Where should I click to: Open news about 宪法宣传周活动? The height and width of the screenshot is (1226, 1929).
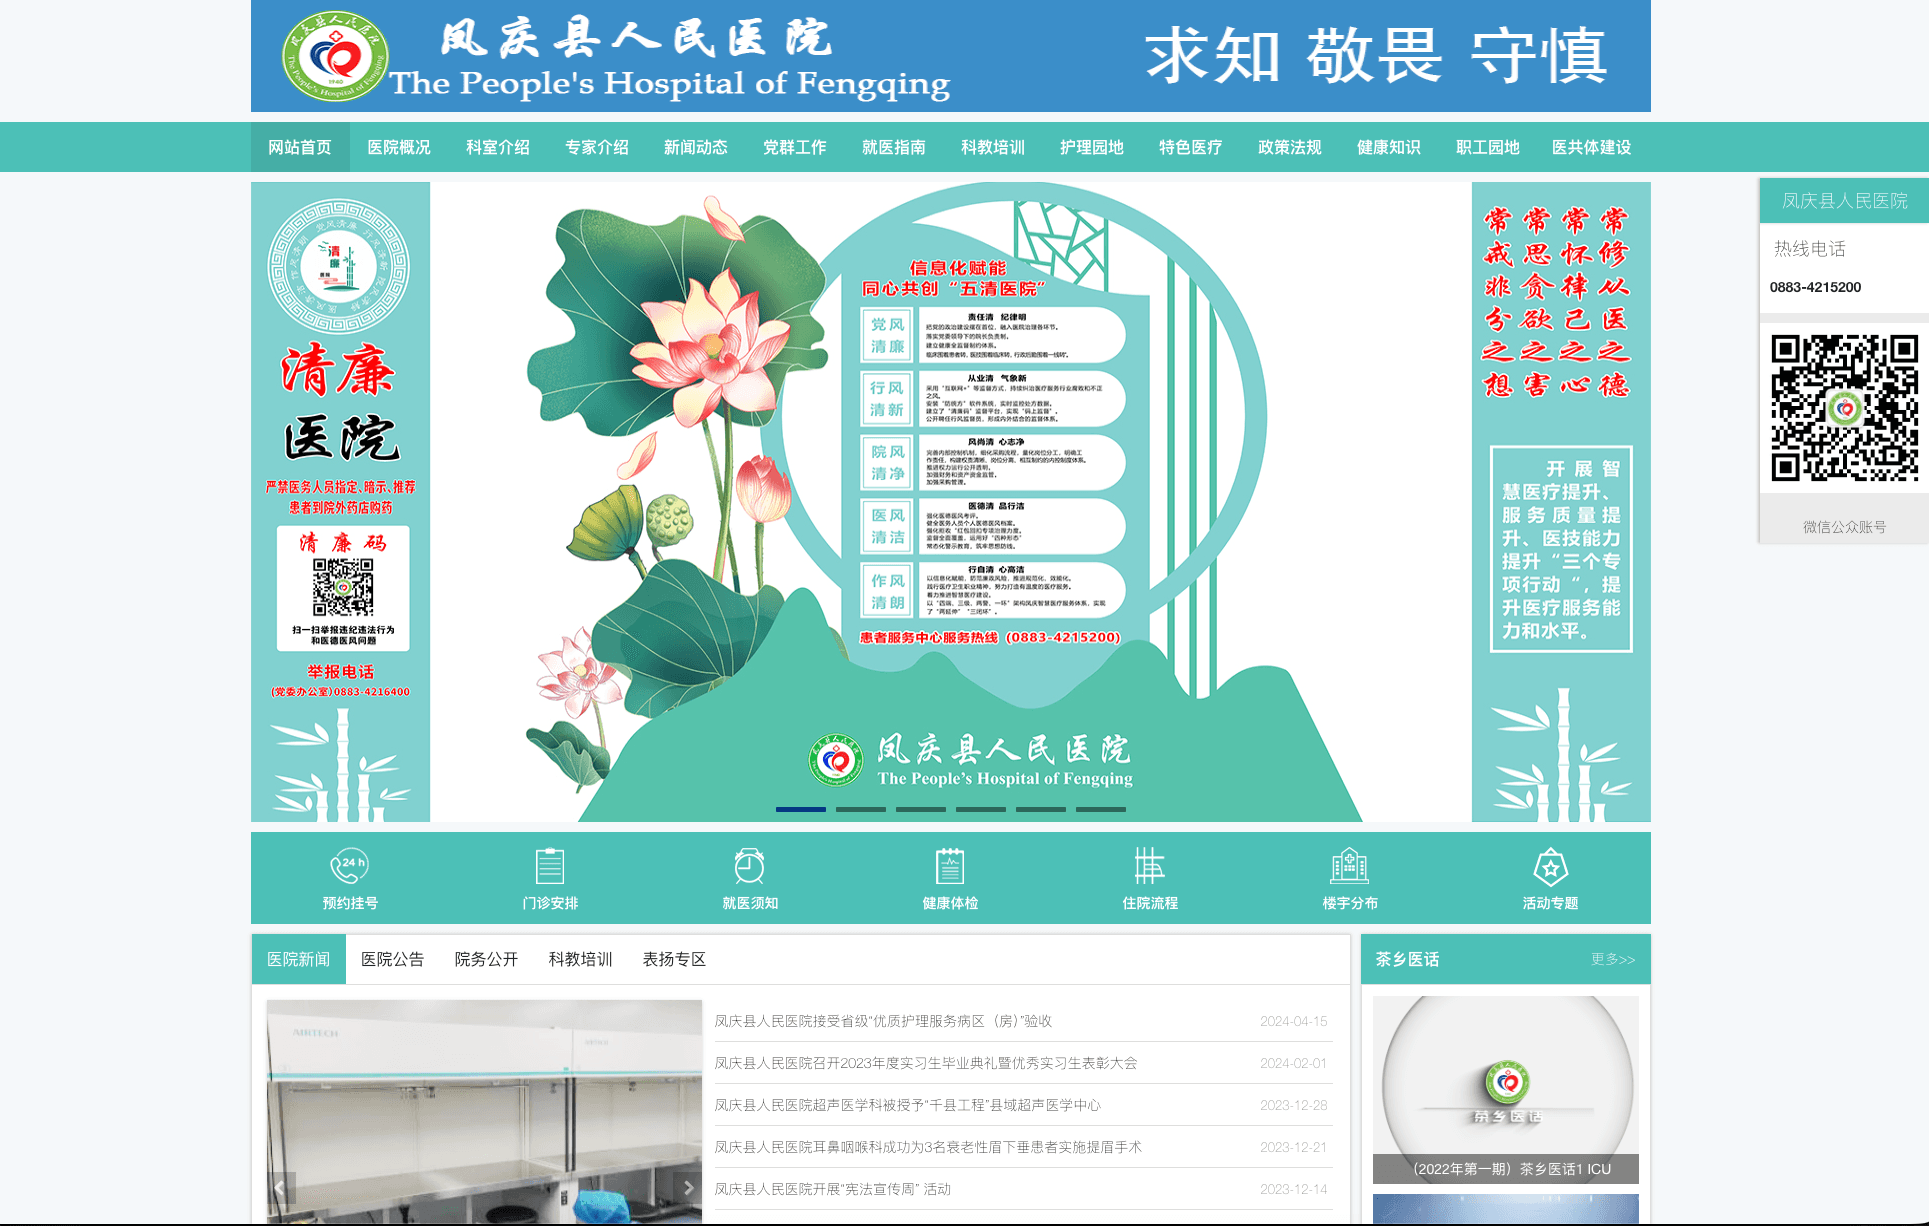[833, 1189]
